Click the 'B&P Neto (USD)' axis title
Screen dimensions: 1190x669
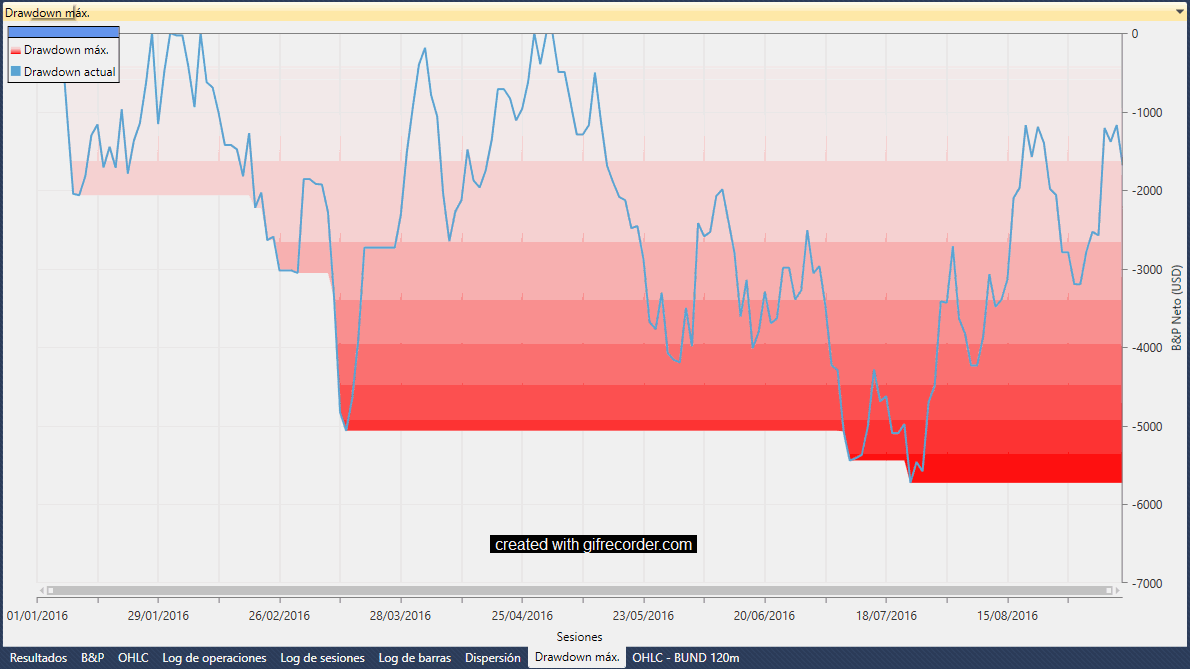click(1176, 307)
